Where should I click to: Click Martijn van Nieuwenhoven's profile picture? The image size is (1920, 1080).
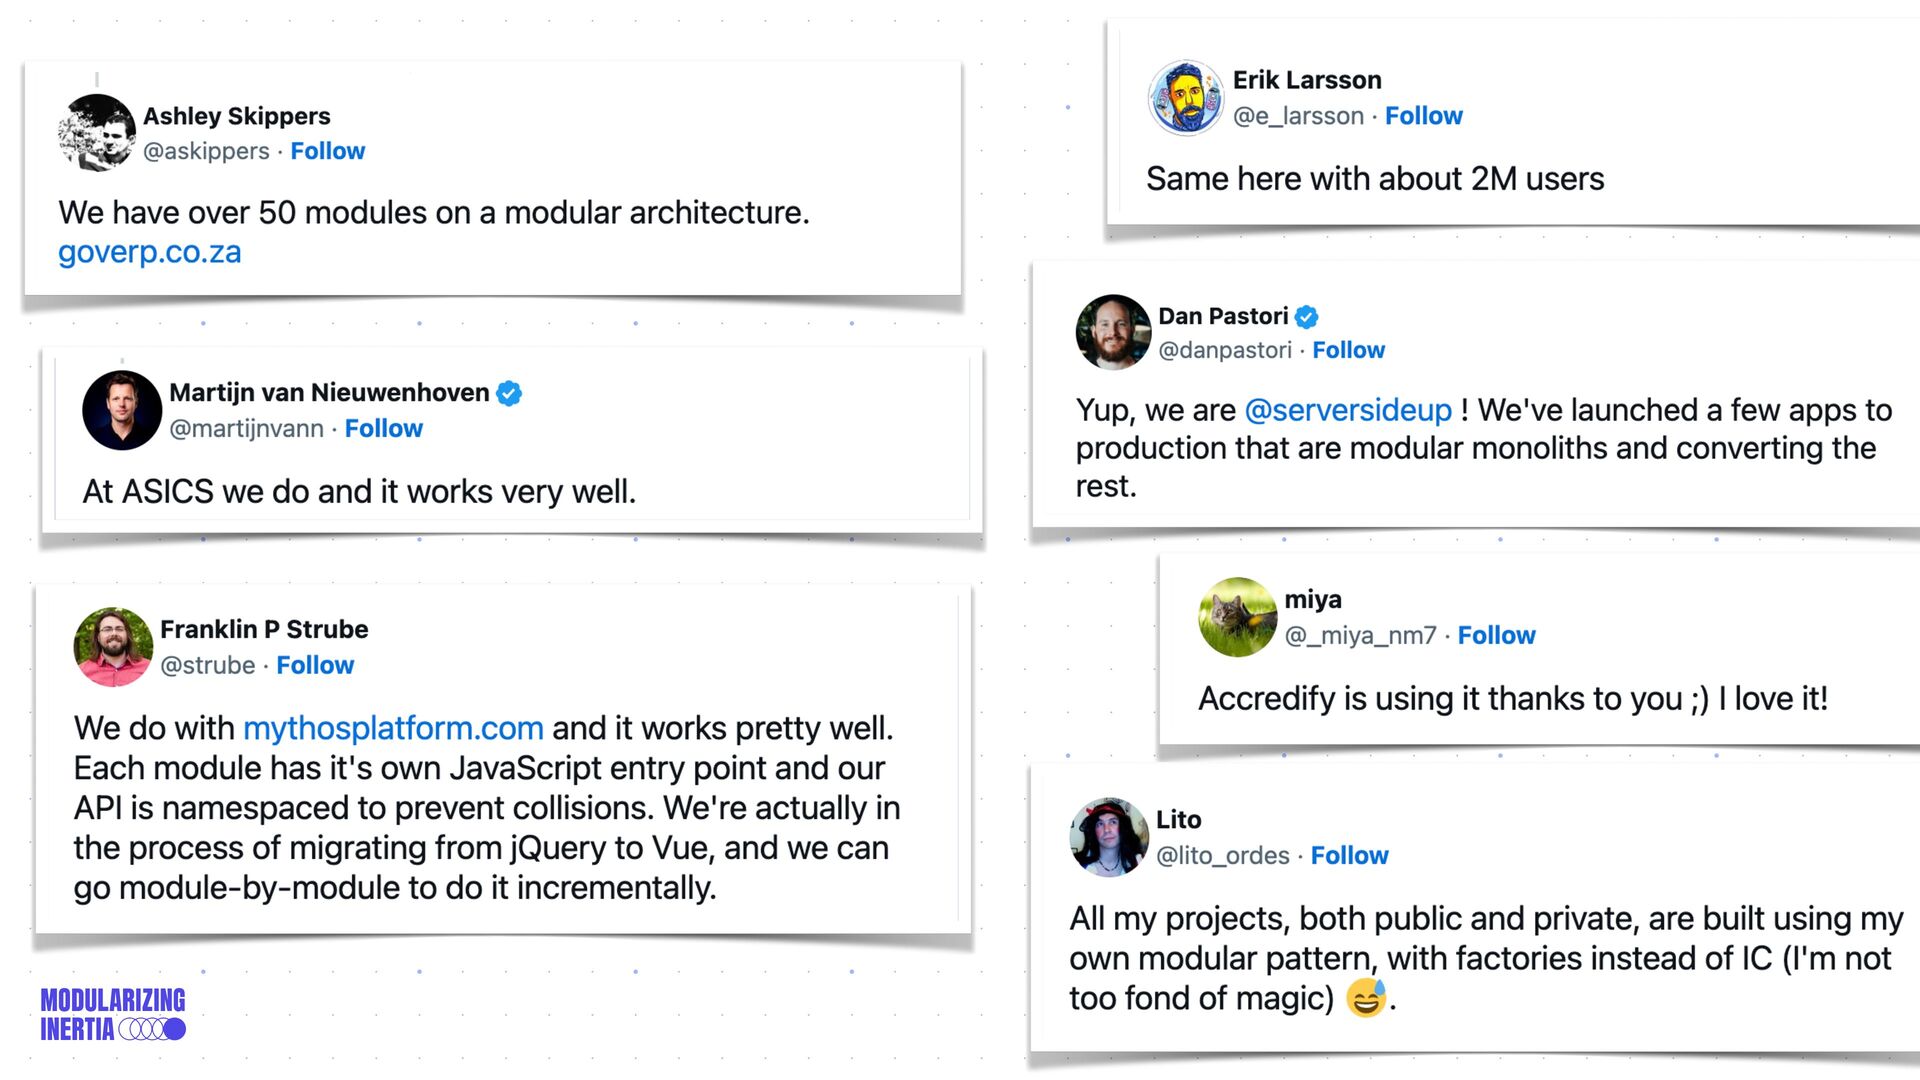(x=122, y=410)
